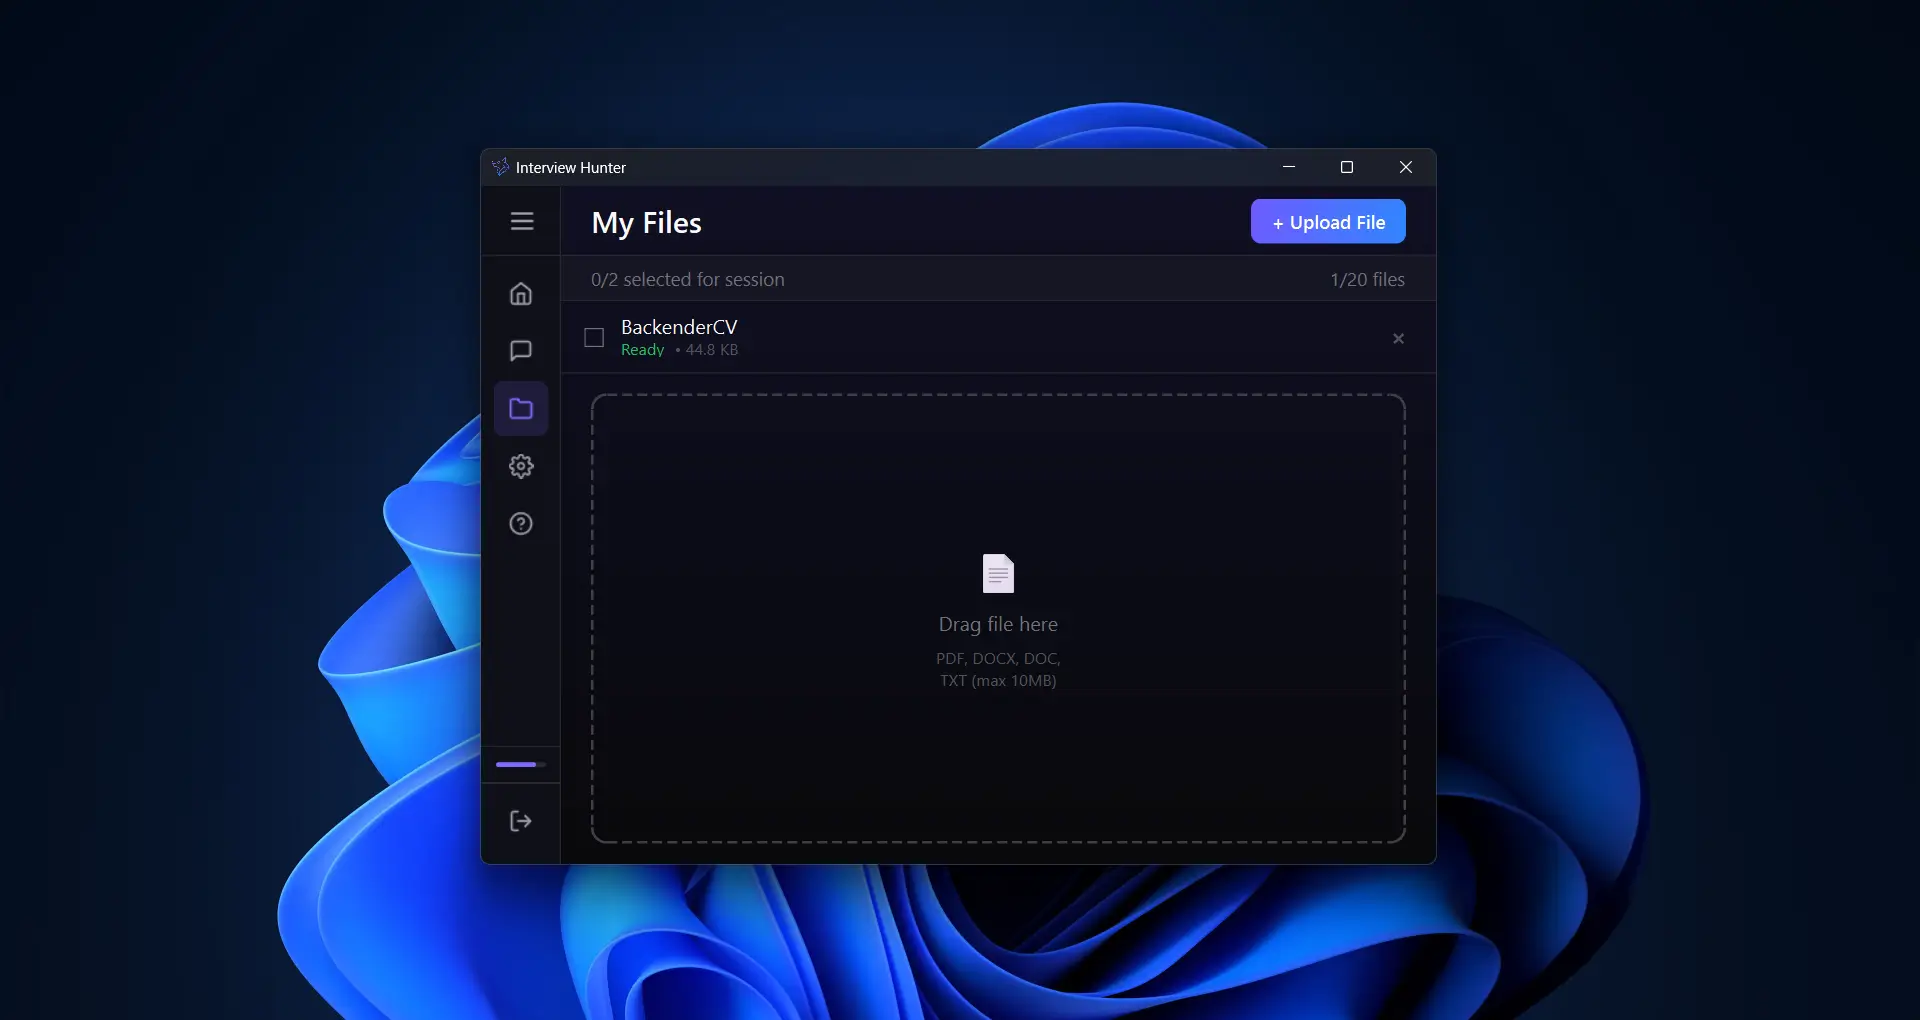The image size is (1920, 1020).
Task: Sign out using the logout icon
Action: tap(521, 820)
